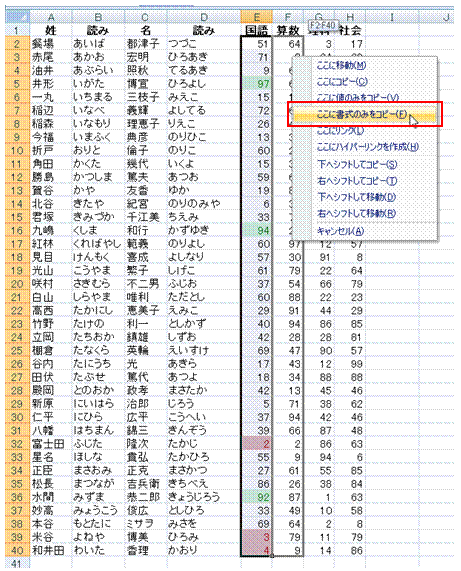Select column A header
Image resolution: width=461 pixels, height=571 pixels.
pos(51,17)
